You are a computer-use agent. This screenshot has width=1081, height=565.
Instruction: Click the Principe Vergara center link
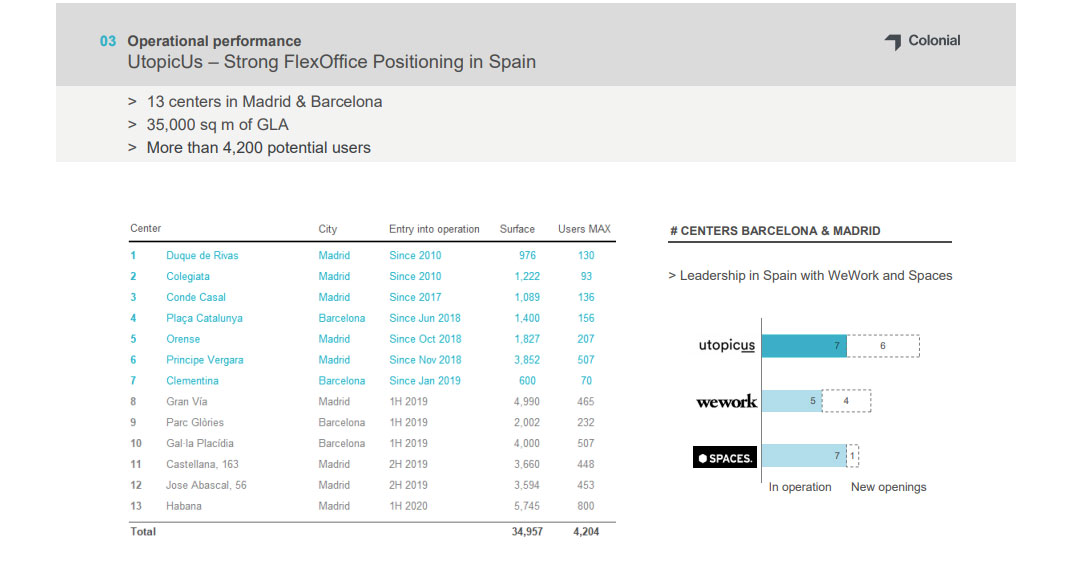204,360
